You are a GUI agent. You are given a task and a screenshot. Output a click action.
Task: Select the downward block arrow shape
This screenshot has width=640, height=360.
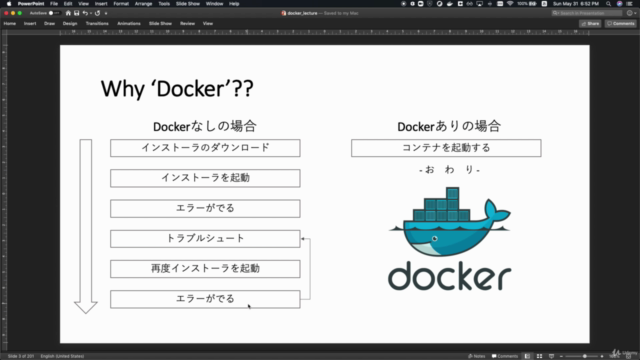click(x=86, y=226)
